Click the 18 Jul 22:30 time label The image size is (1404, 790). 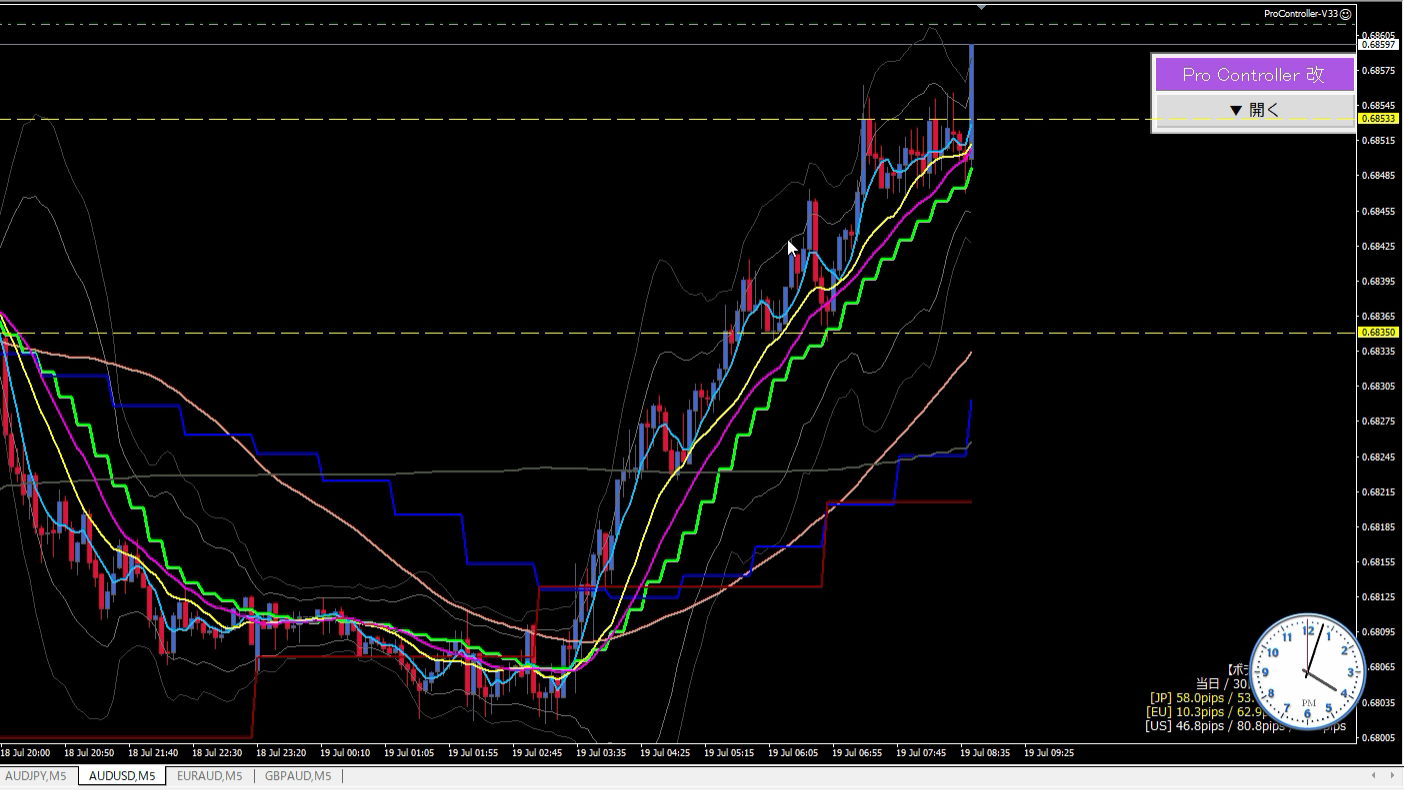[x=217, y=753]
